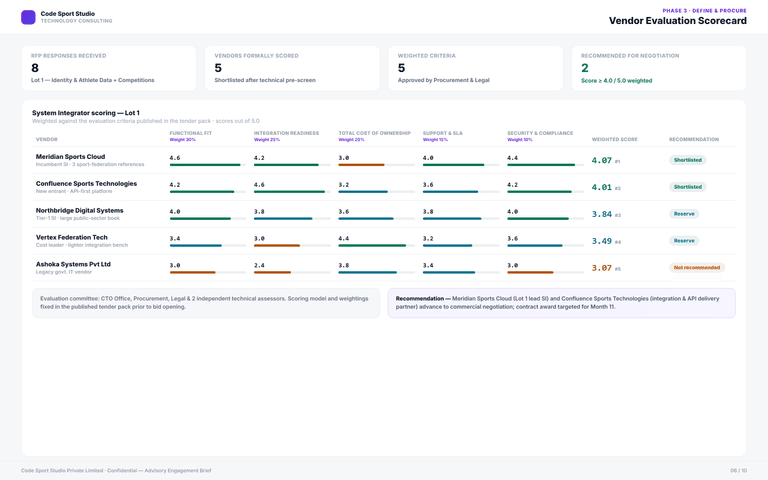Click Confluence's Integration Readiness bar
The image size is (768, 480).
292,192
